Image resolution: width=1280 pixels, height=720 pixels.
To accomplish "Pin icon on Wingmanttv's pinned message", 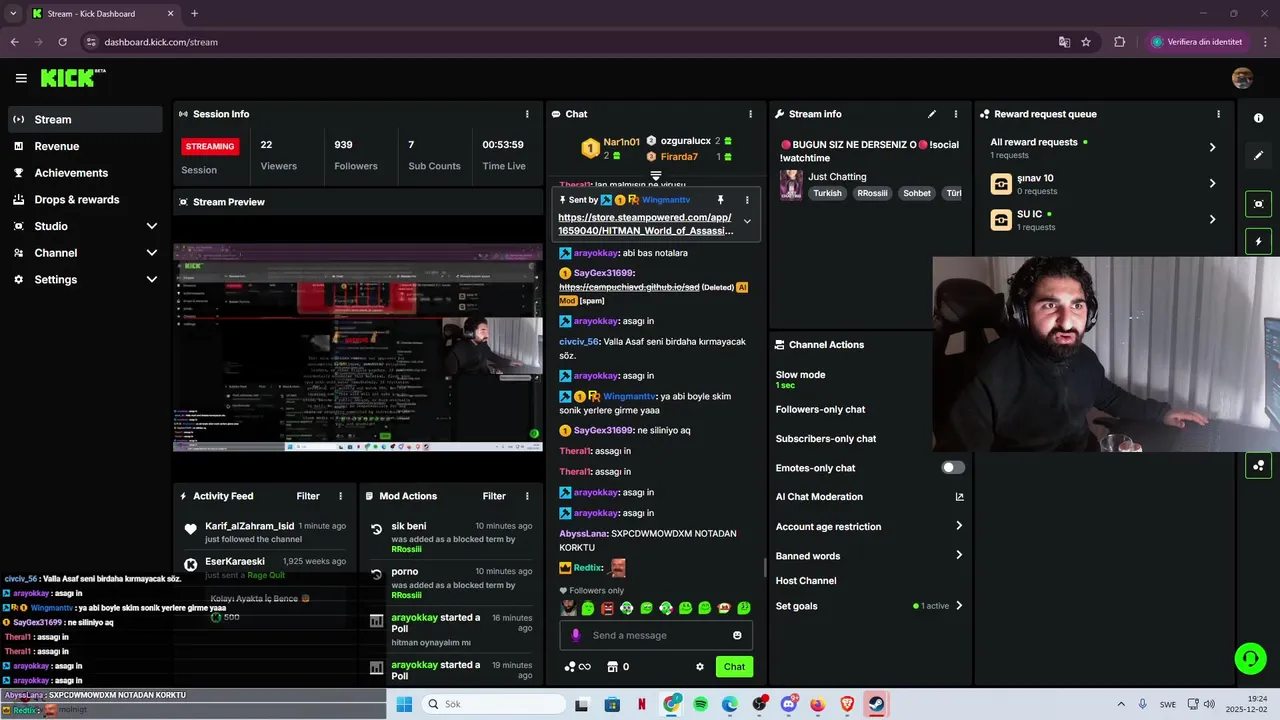I will click(x=720, y=200).
